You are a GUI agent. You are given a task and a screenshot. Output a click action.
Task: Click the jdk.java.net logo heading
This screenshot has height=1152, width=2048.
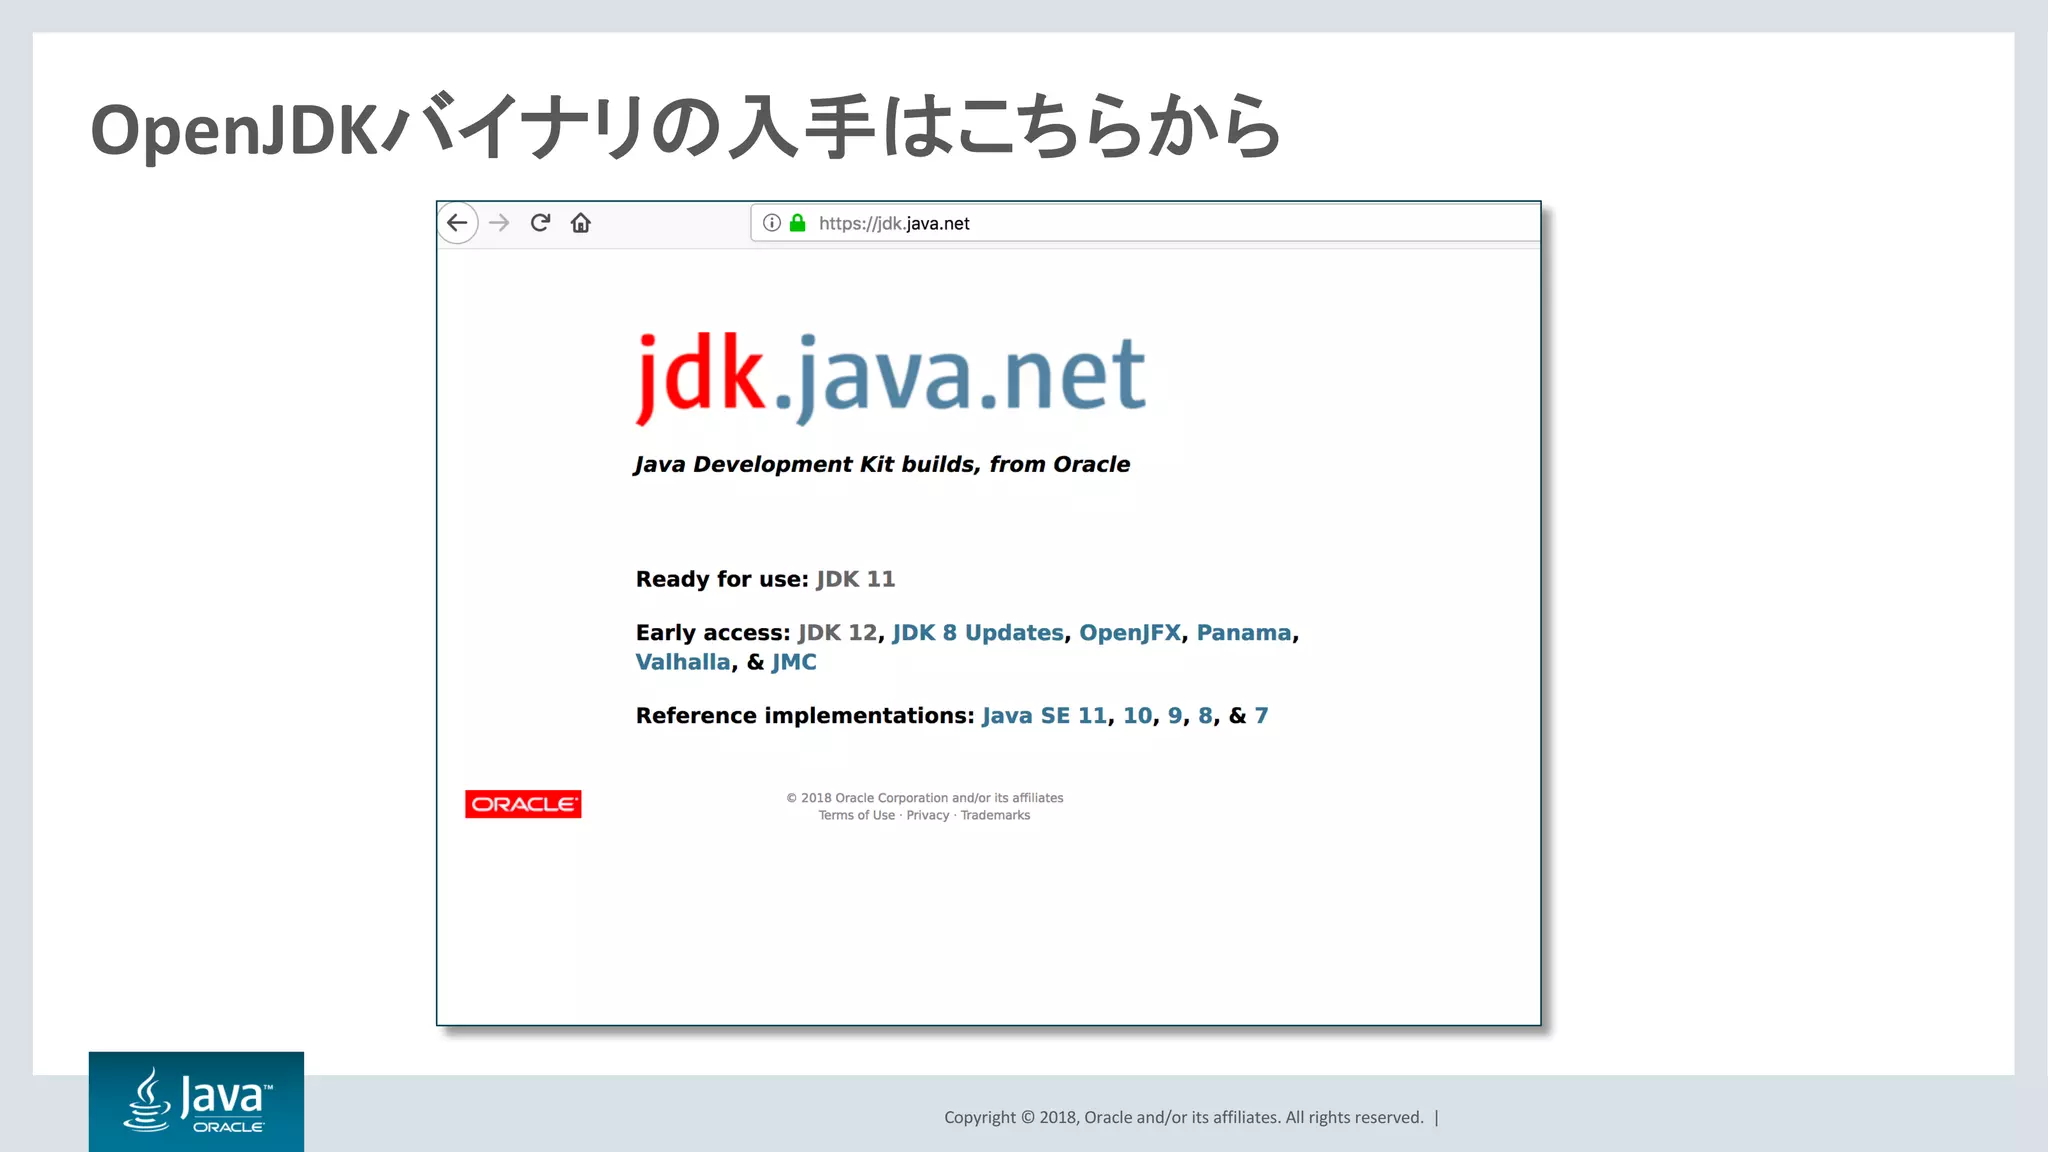point(890,377)
